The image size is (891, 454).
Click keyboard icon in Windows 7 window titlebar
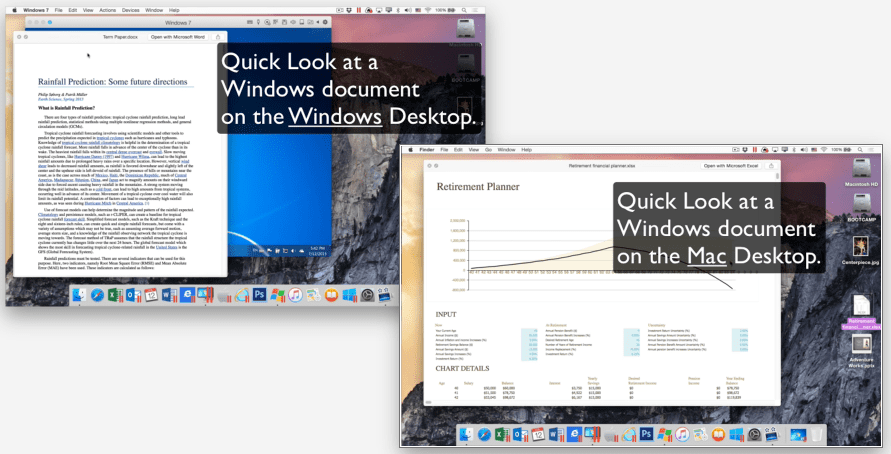click(249, 22)
